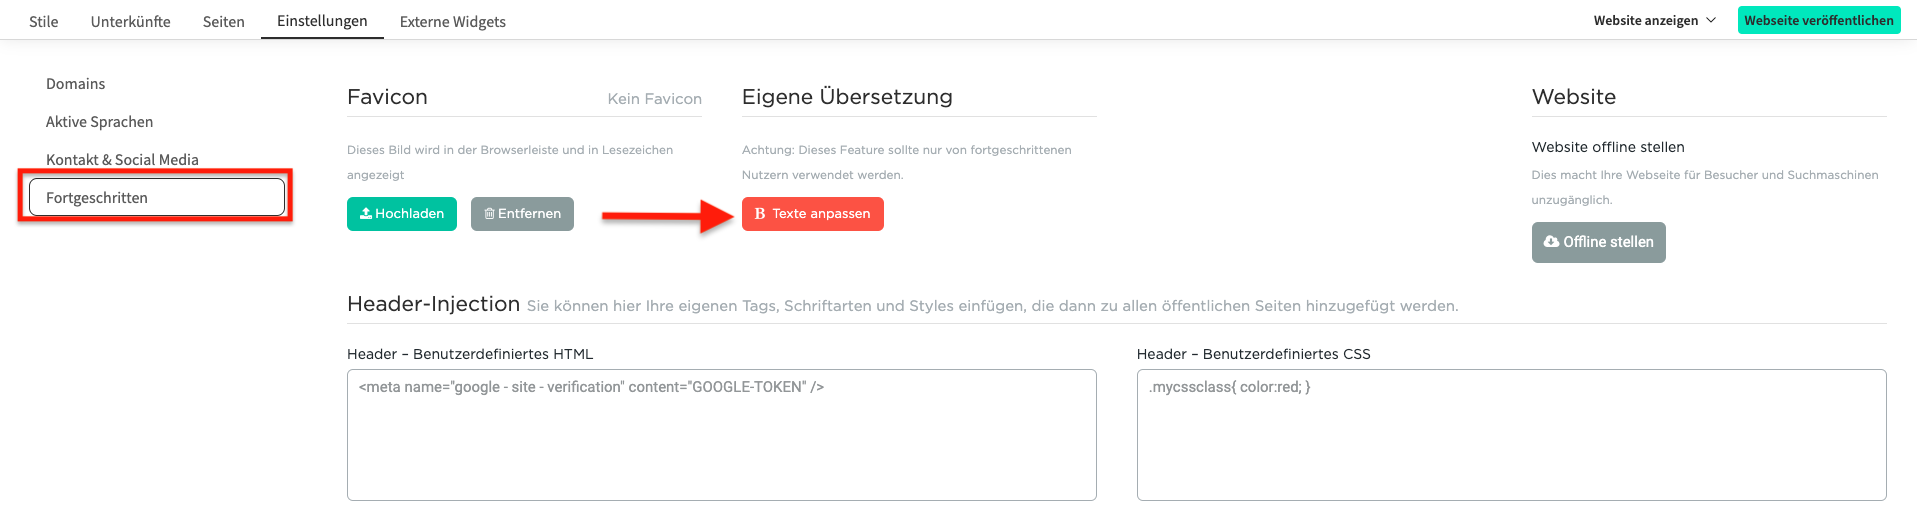Image resolution: width=1917 pixels, height=521 pixels.
Task: Go to the Seiten tab
Action: pyautogui.click(x=223, y=21)
